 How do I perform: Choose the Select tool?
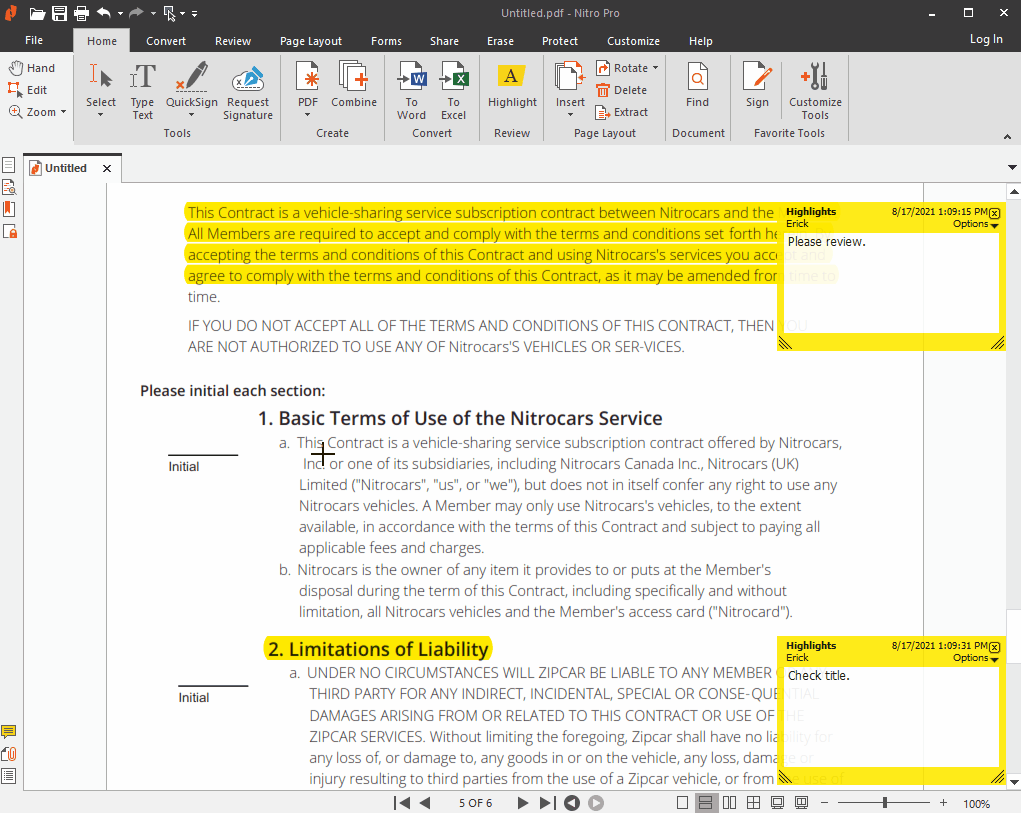click(100, 85)
